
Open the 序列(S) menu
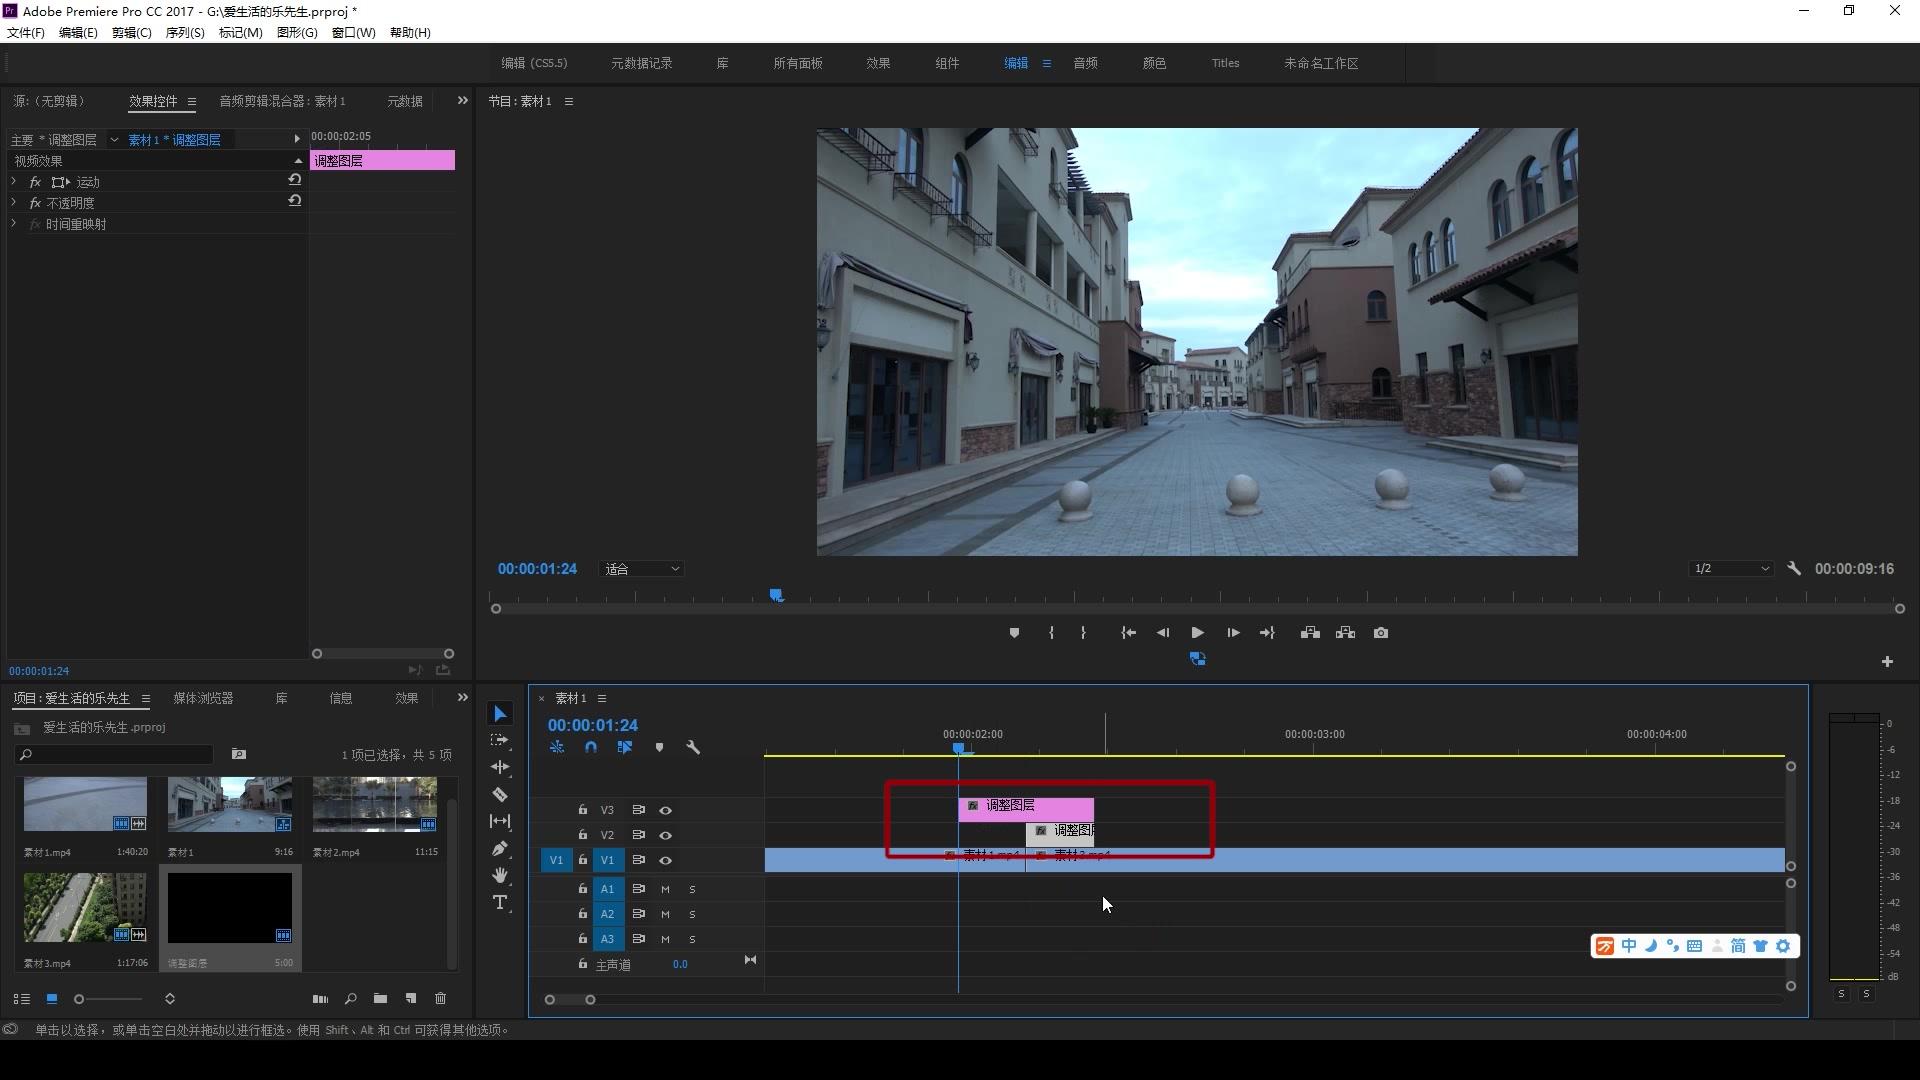[185, 33]
